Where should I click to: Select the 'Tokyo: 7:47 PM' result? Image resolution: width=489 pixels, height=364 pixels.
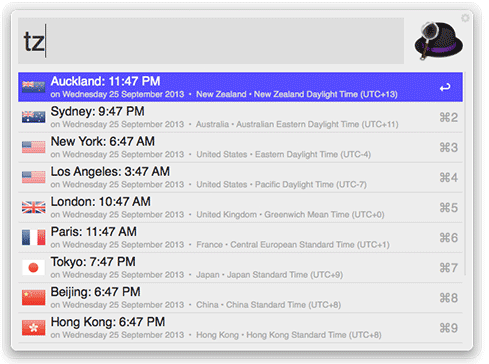pos(240,268)
